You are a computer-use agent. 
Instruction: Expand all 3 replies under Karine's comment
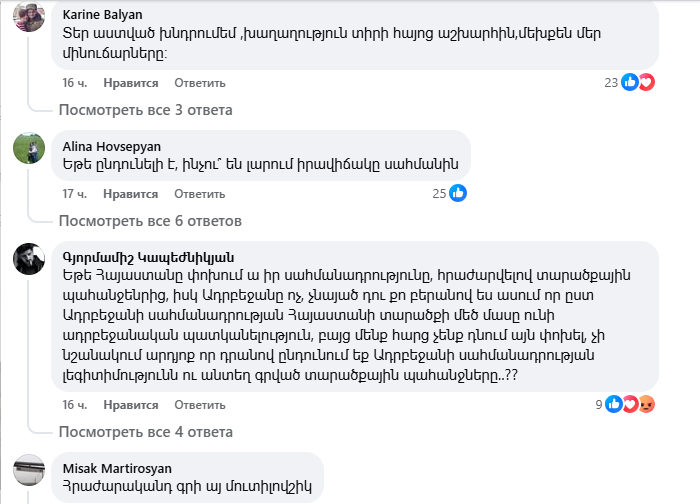(146, 110)
